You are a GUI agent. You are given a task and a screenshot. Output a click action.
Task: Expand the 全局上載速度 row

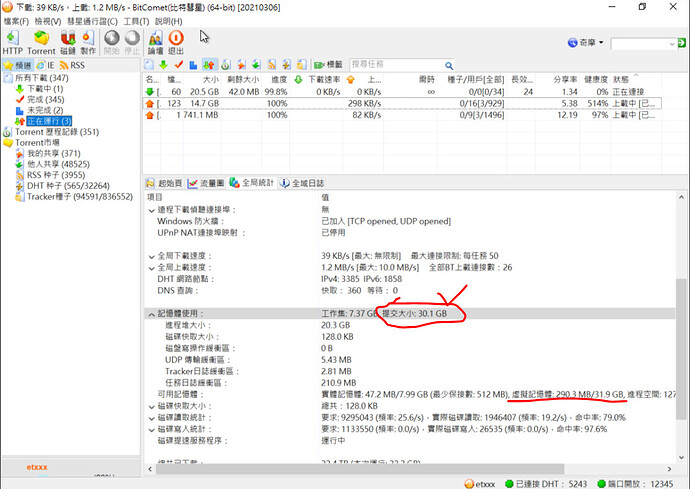coord(151,268)
